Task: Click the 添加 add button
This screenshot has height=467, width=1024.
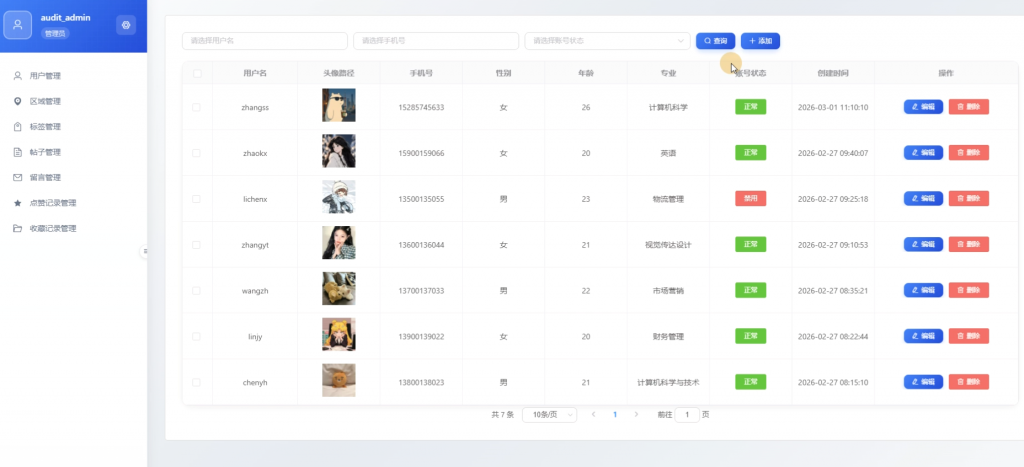Action: coord(760,40)
